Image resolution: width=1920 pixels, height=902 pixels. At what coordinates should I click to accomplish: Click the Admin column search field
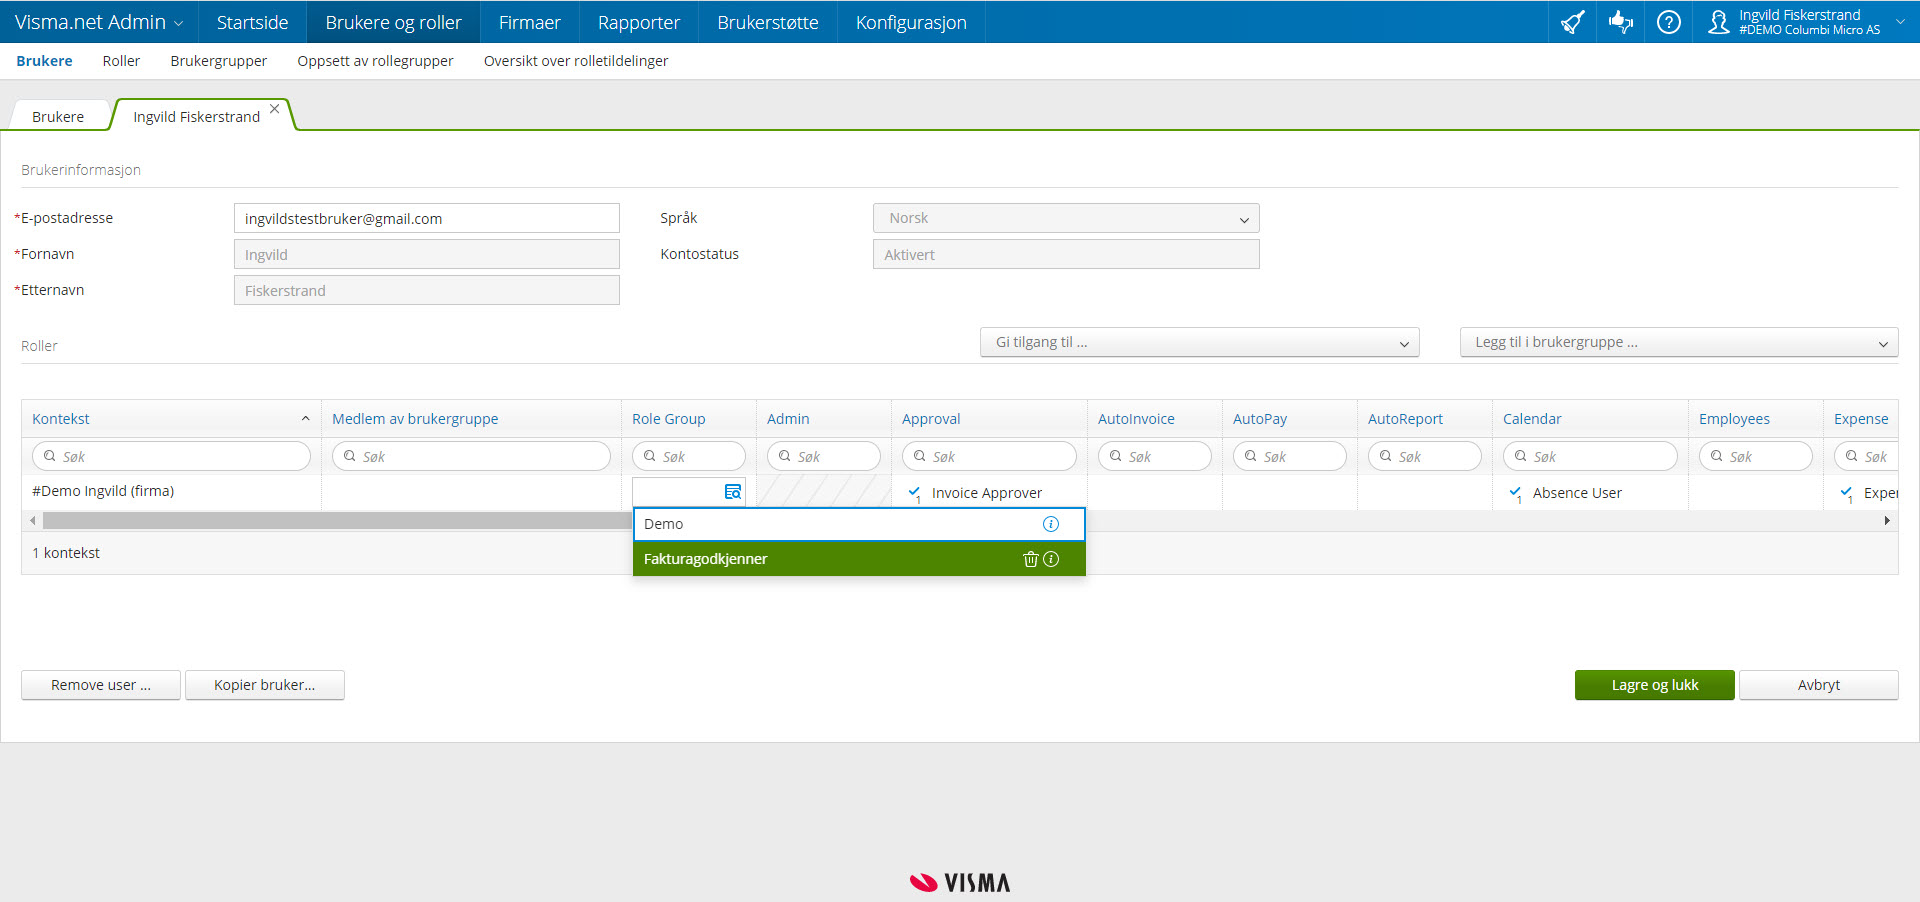(824, 456)
